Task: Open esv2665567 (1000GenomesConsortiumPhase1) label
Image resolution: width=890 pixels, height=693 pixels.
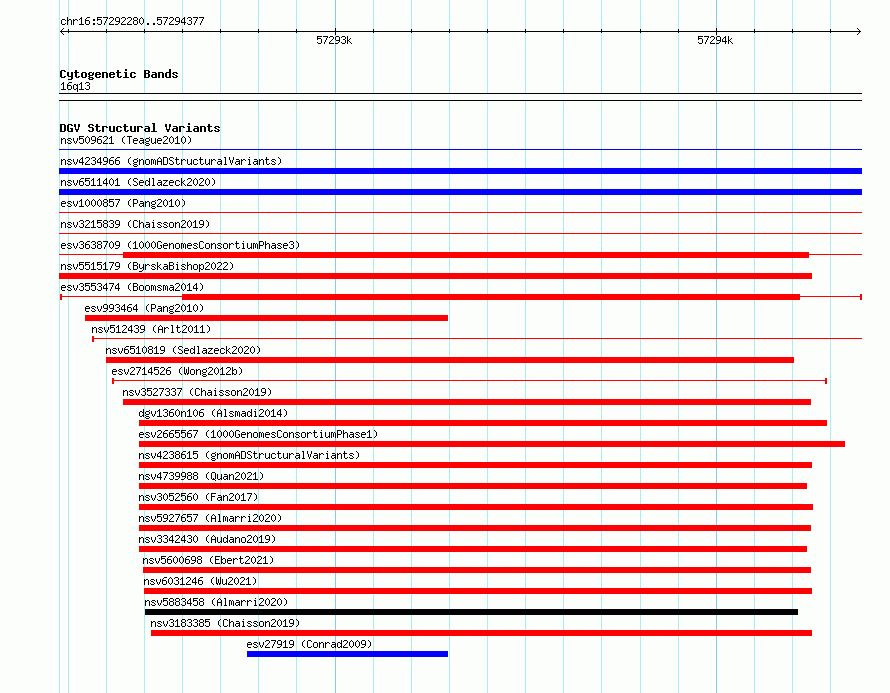Action: point(258,434)
